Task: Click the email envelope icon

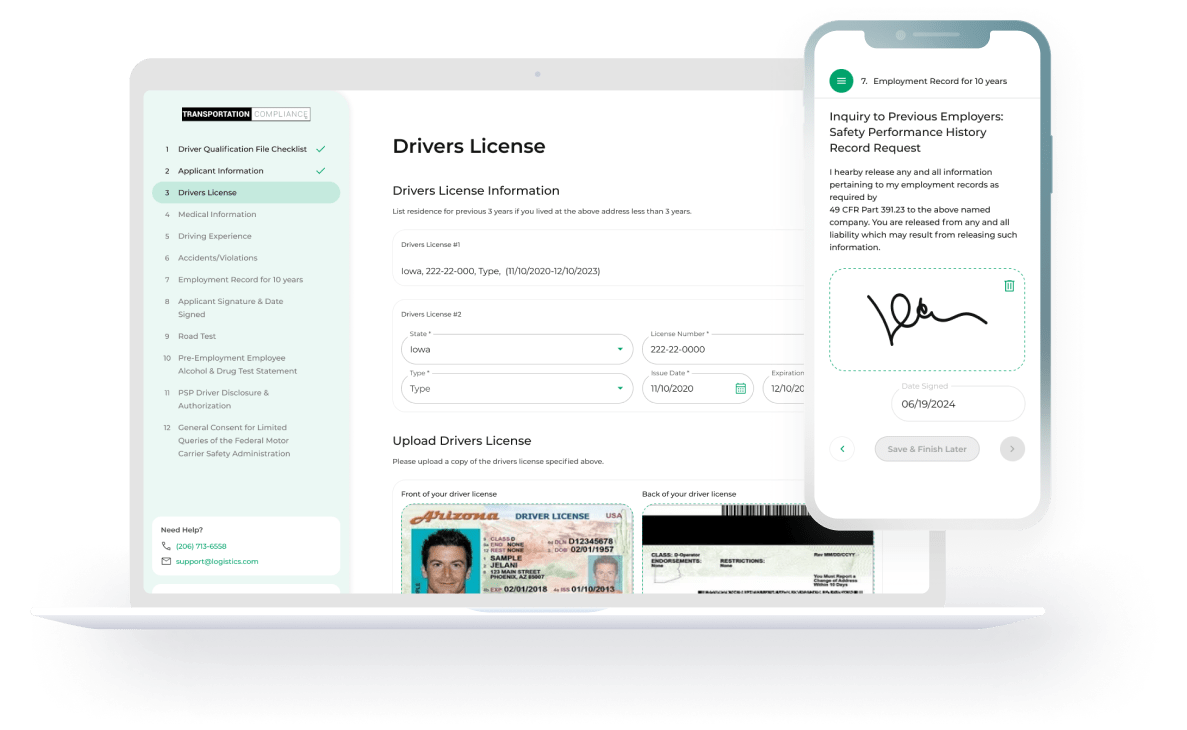Action: (166, 562)
